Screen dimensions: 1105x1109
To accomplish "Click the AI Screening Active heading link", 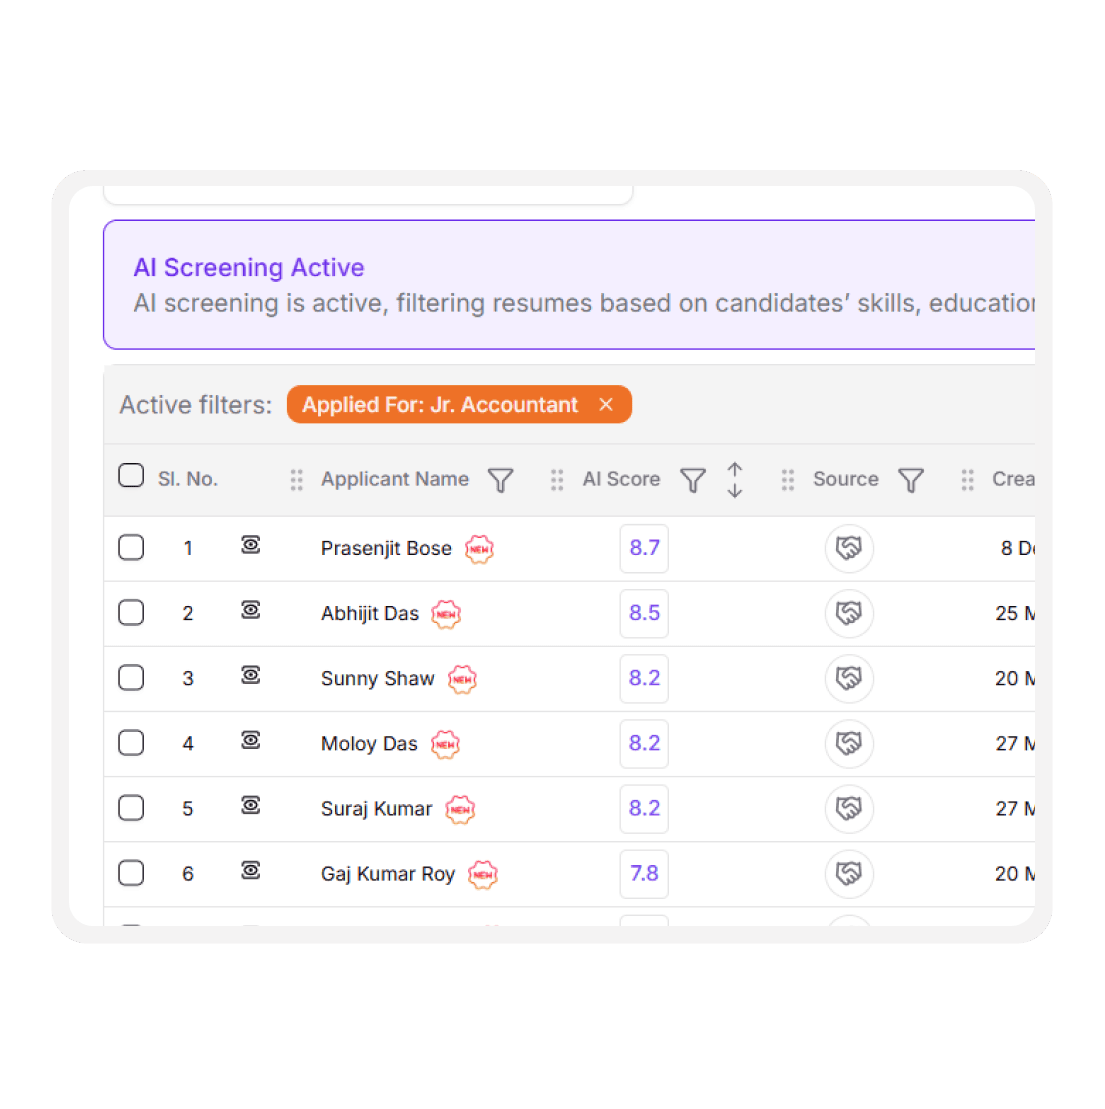I will tap(249, 268).
